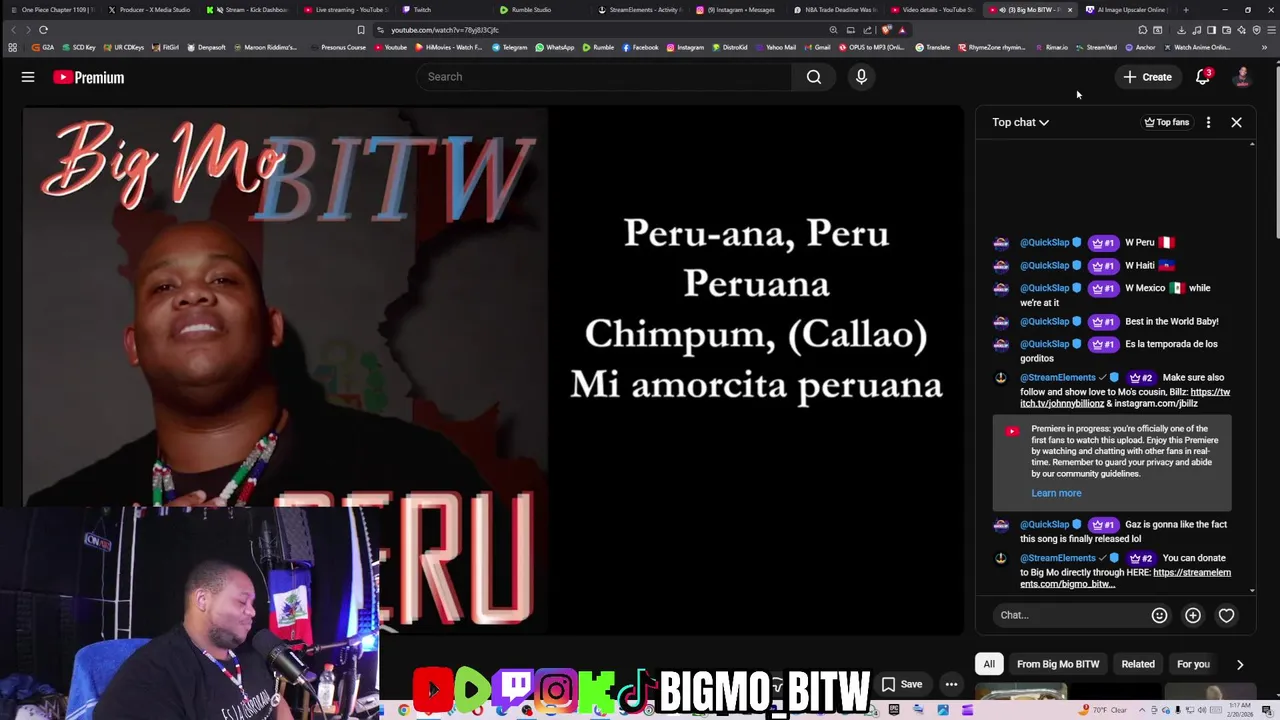The width and height of the screenshot is (1280, 720).
Task: Close the live chat panel
Action: (x=1236, y=122)
